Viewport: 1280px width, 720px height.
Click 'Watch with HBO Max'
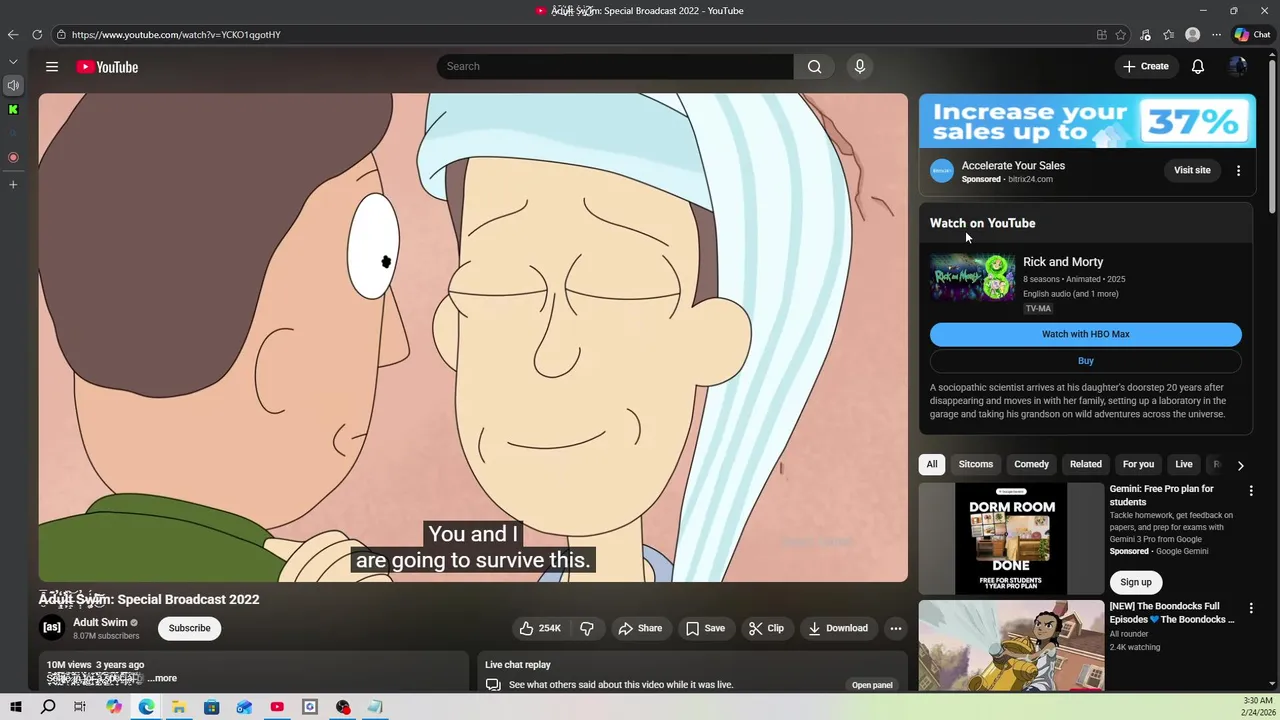coord(1086,334)
